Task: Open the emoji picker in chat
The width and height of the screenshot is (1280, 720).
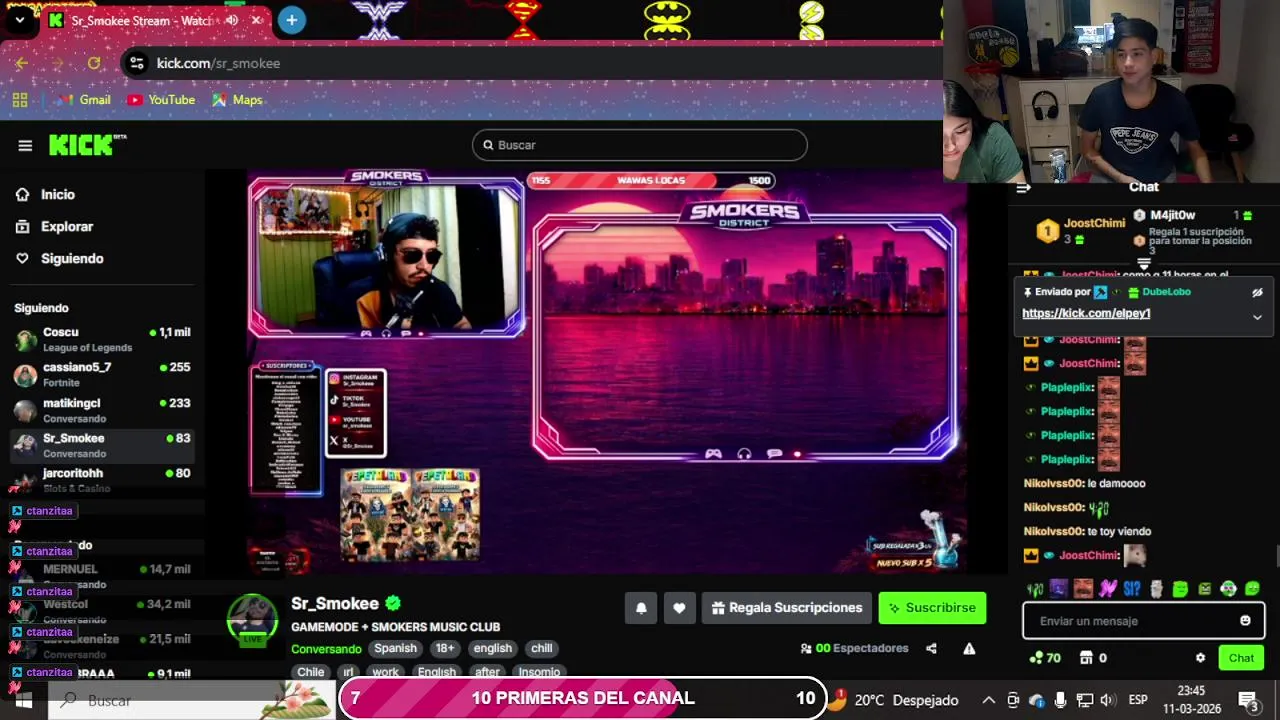Action: 1245,621
